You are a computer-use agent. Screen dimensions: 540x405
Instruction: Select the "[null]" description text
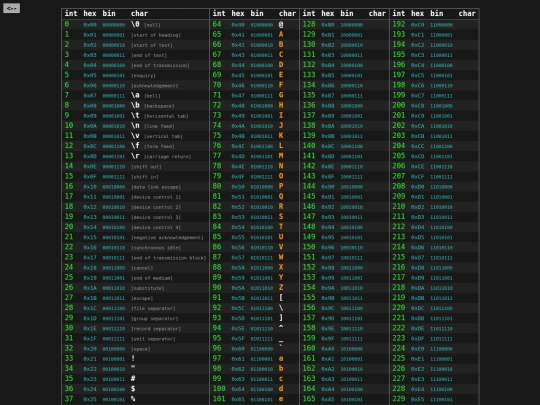pyautogui.click(x=152, y=25)
